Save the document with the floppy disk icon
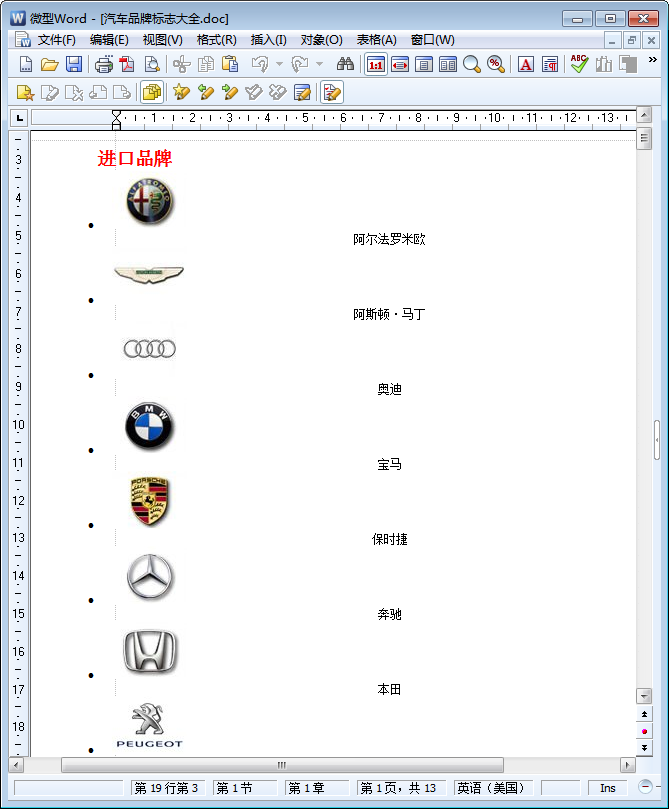This screenshot has height=809, width=669. [x=74, y=64]
